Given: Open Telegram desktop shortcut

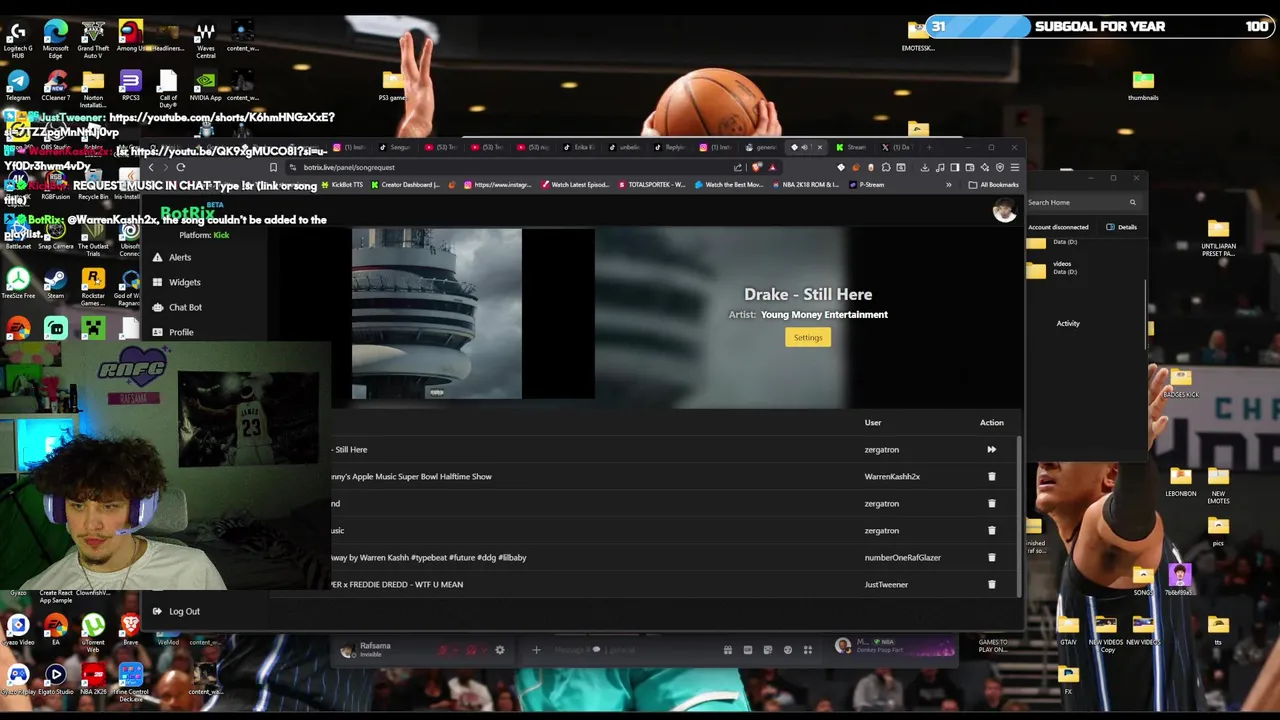Looking at the screenshot, I should click(x=18, y=86).
